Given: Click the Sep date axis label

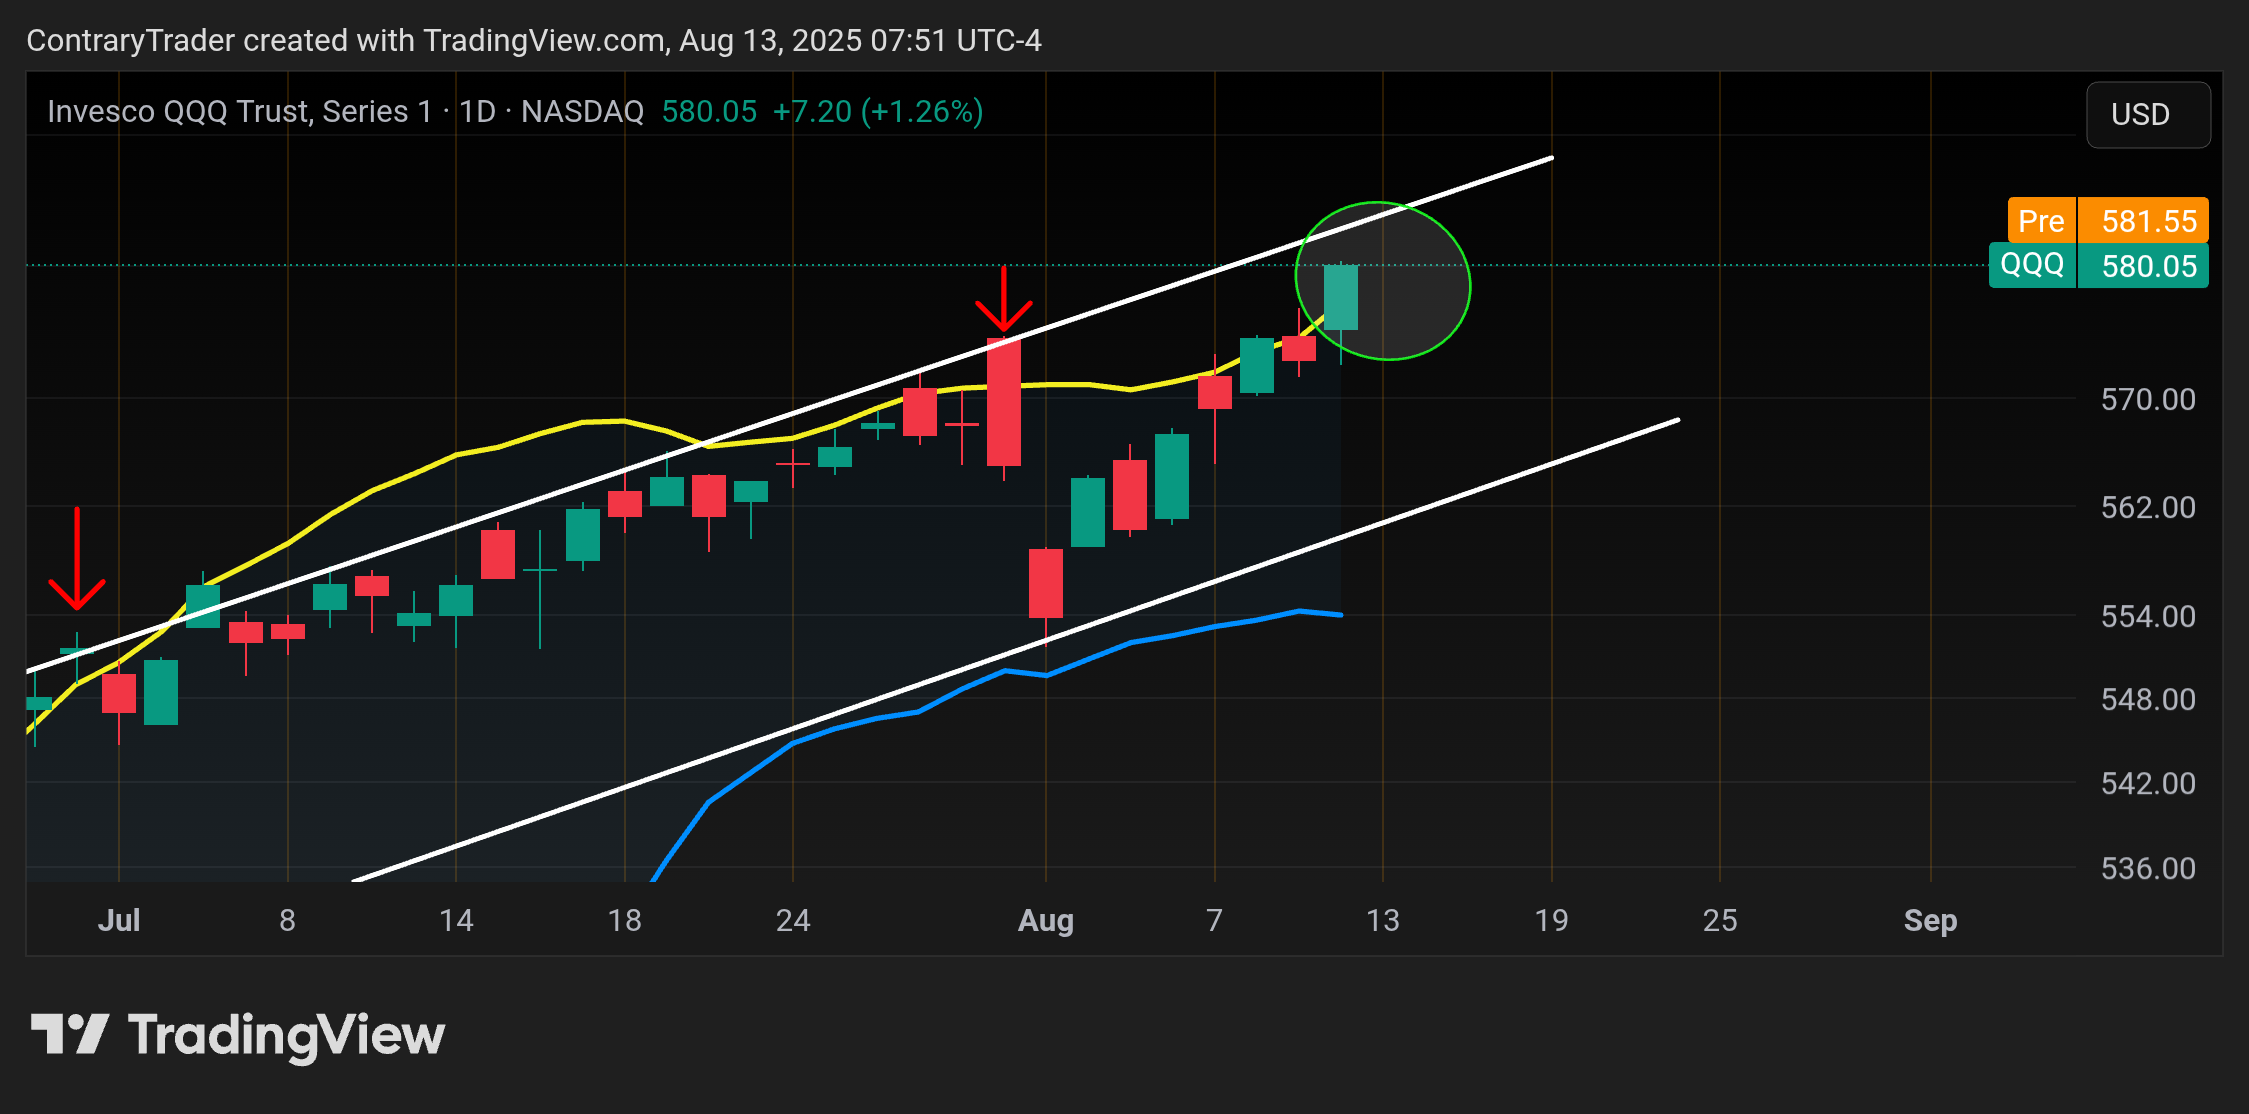Looking at the screenshot, I should [x=1930, y=920].
